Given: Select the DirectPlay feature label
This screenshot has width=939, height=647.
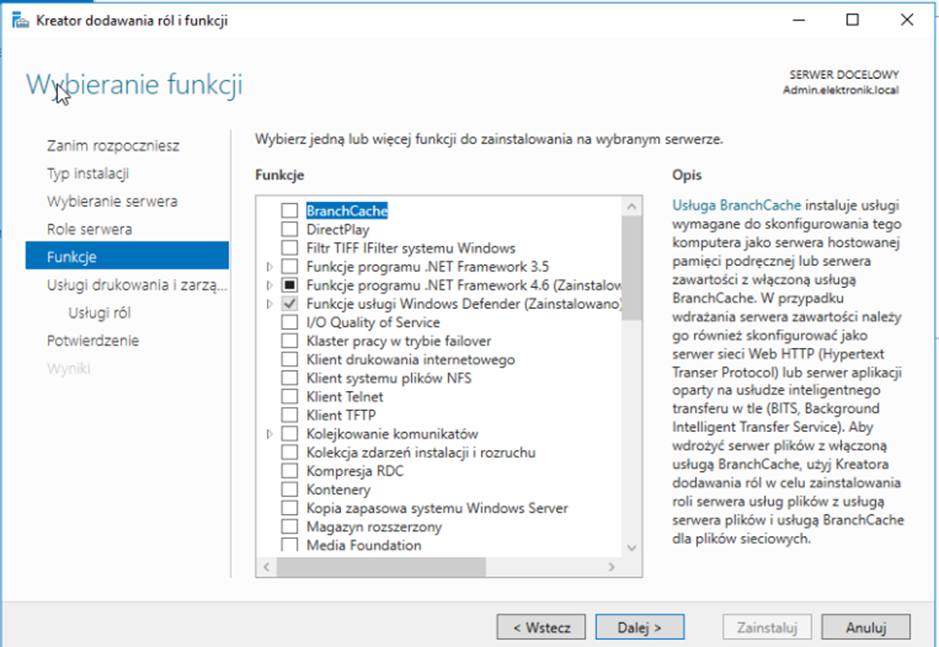Looking at the screenshot, I should coord(337,230).
